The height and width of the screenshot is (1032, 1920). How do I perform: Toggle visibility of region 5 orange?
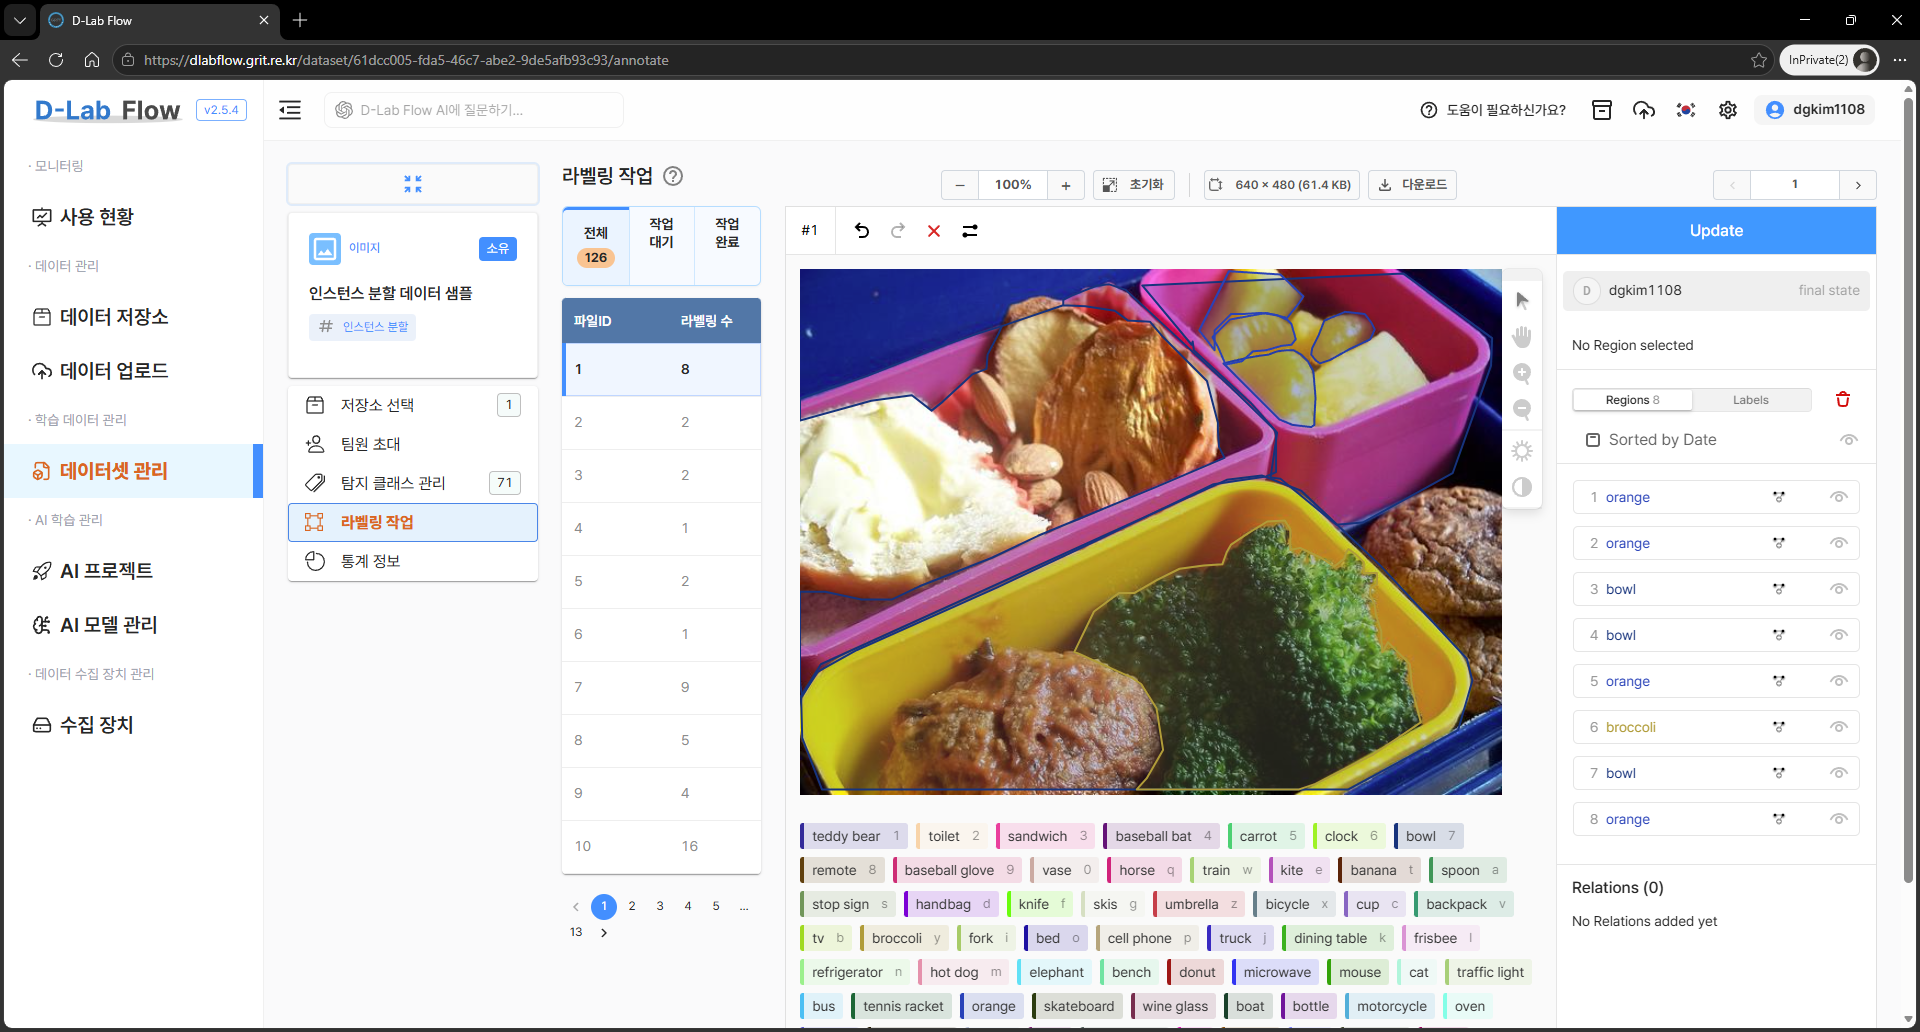click(x=1839, y=681)
